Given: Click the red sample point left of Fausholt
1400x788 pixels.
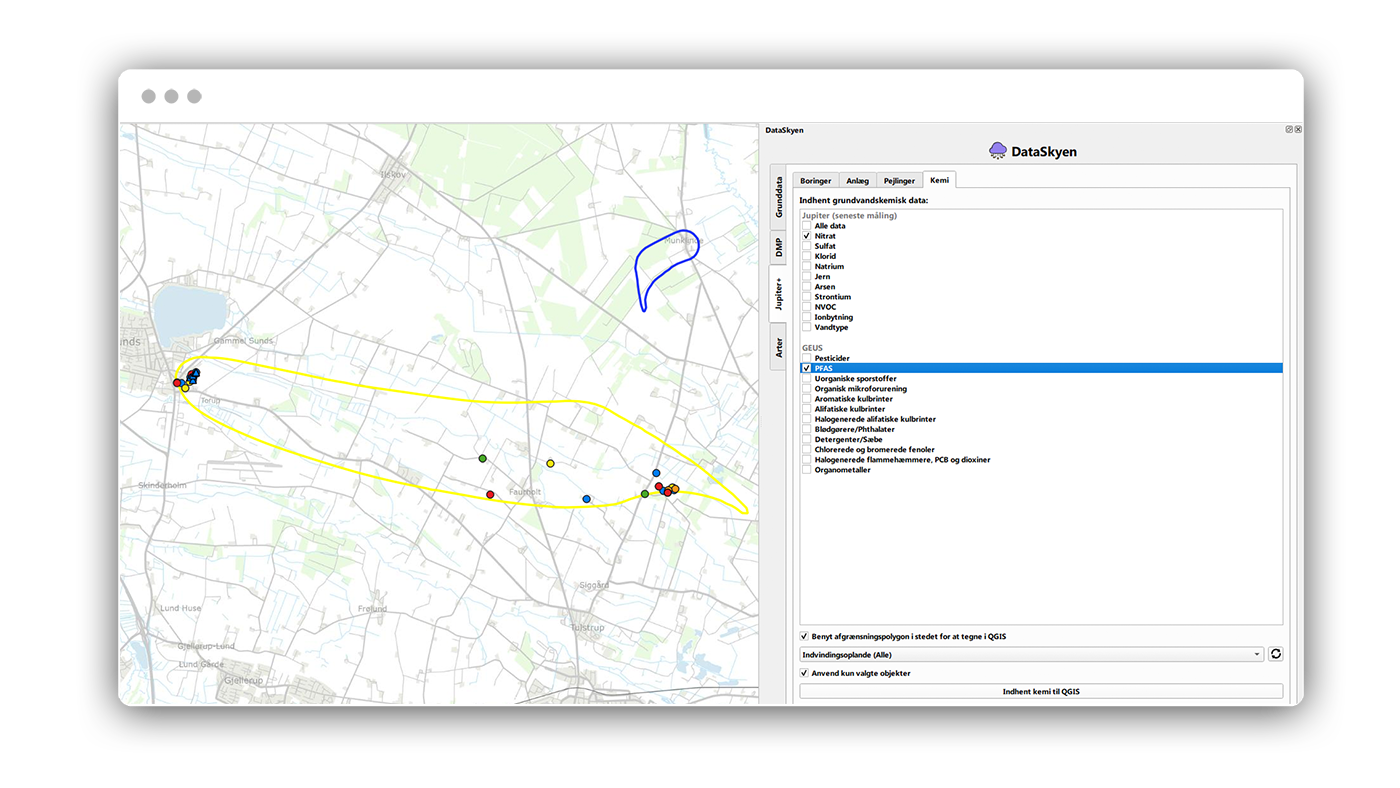Looking at the screenshot, I should (x=490, y=495).
